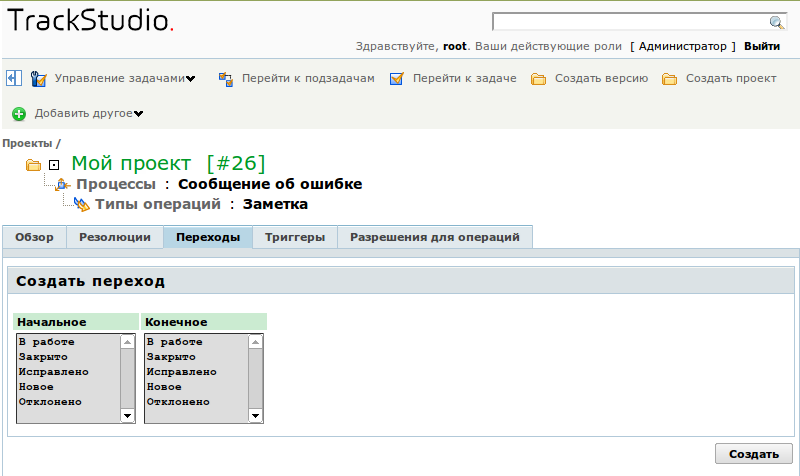Viewport: 800px width, 476px height.
Task: Click the Перейти к задаче checkbox icon
Action: point(397,78)
